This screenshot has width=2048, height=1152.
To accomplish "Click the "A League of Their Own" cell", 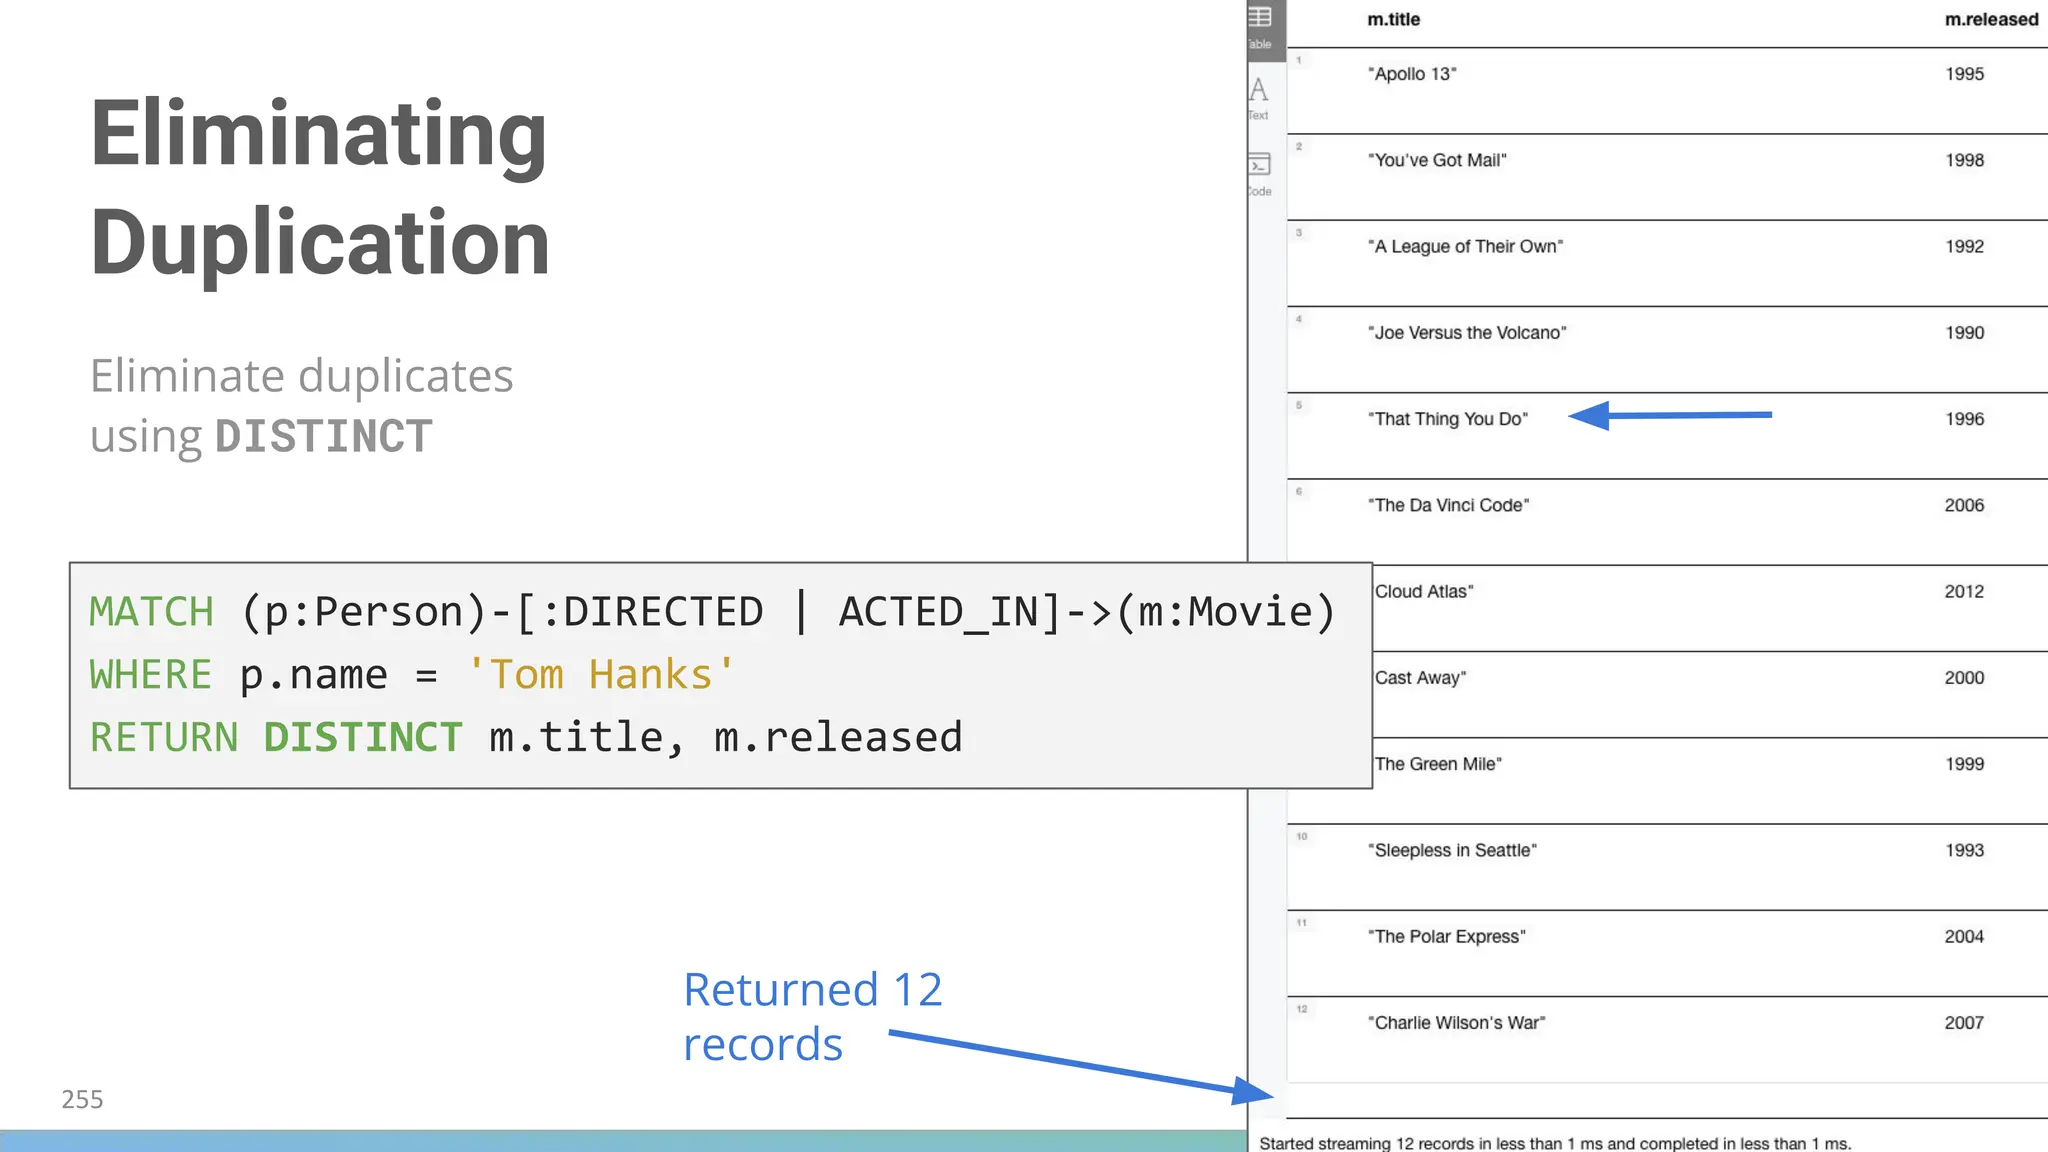I will coord(1465,246).
